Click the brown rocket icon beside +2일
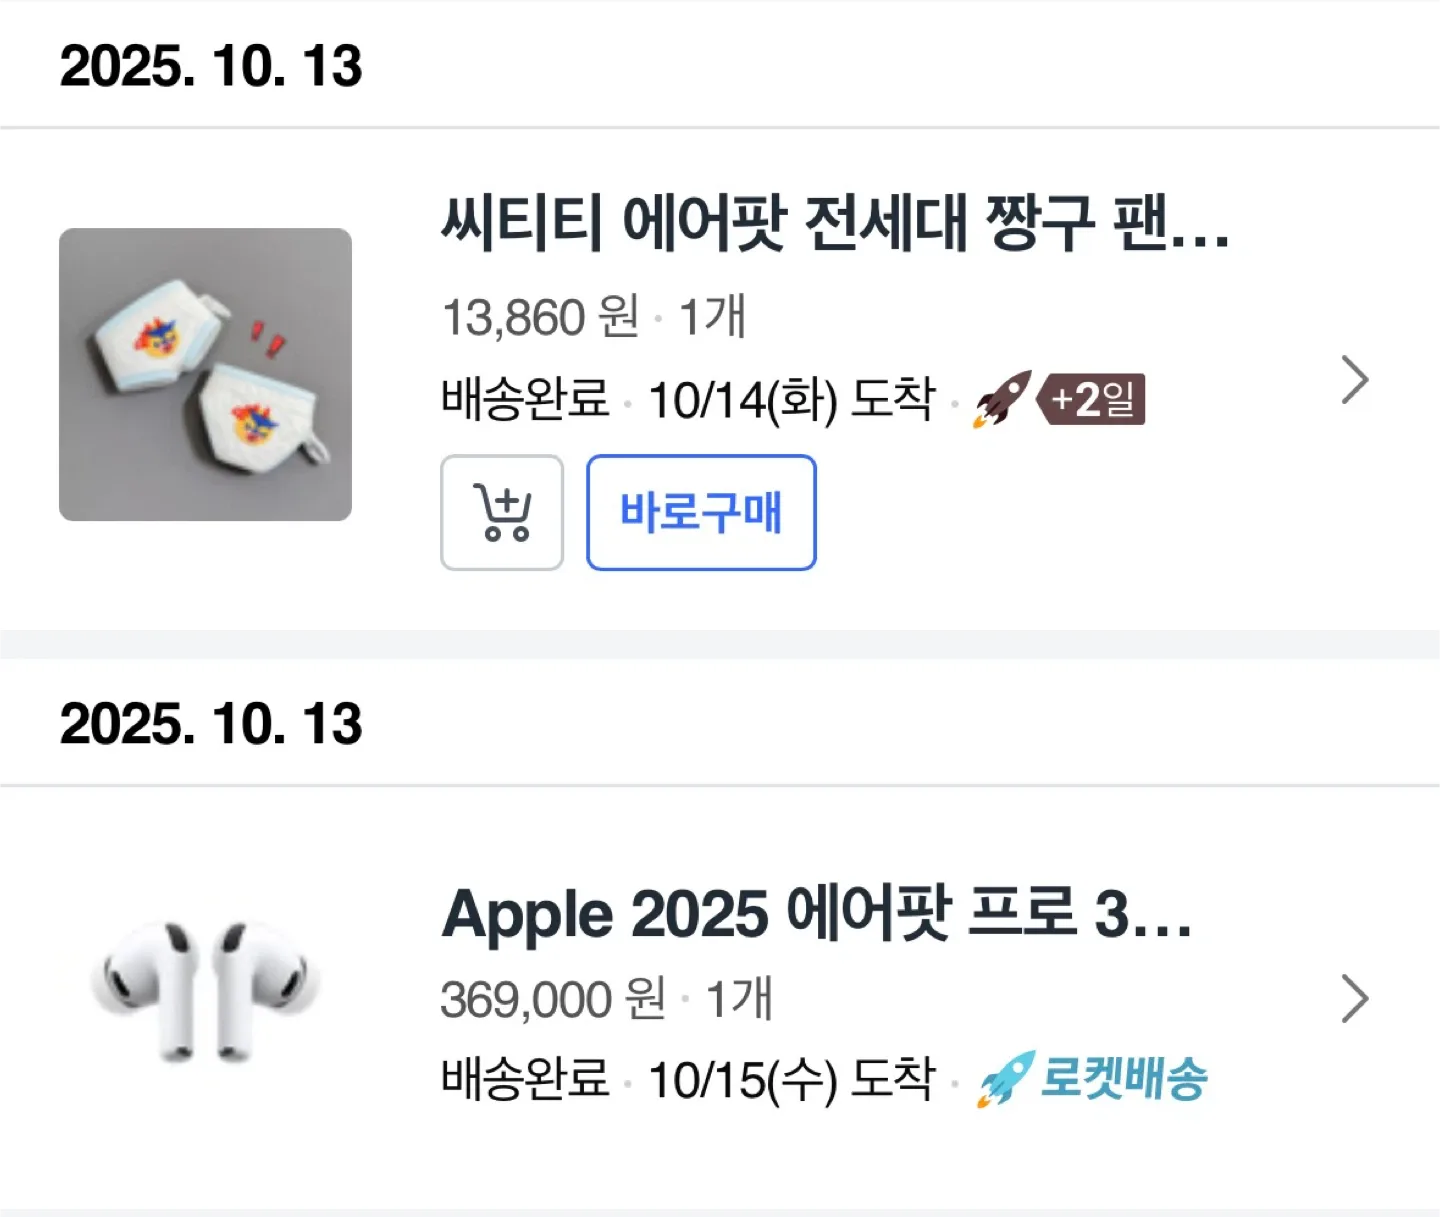The width and height of the screenshot is (1440, 1217). 1002,398
